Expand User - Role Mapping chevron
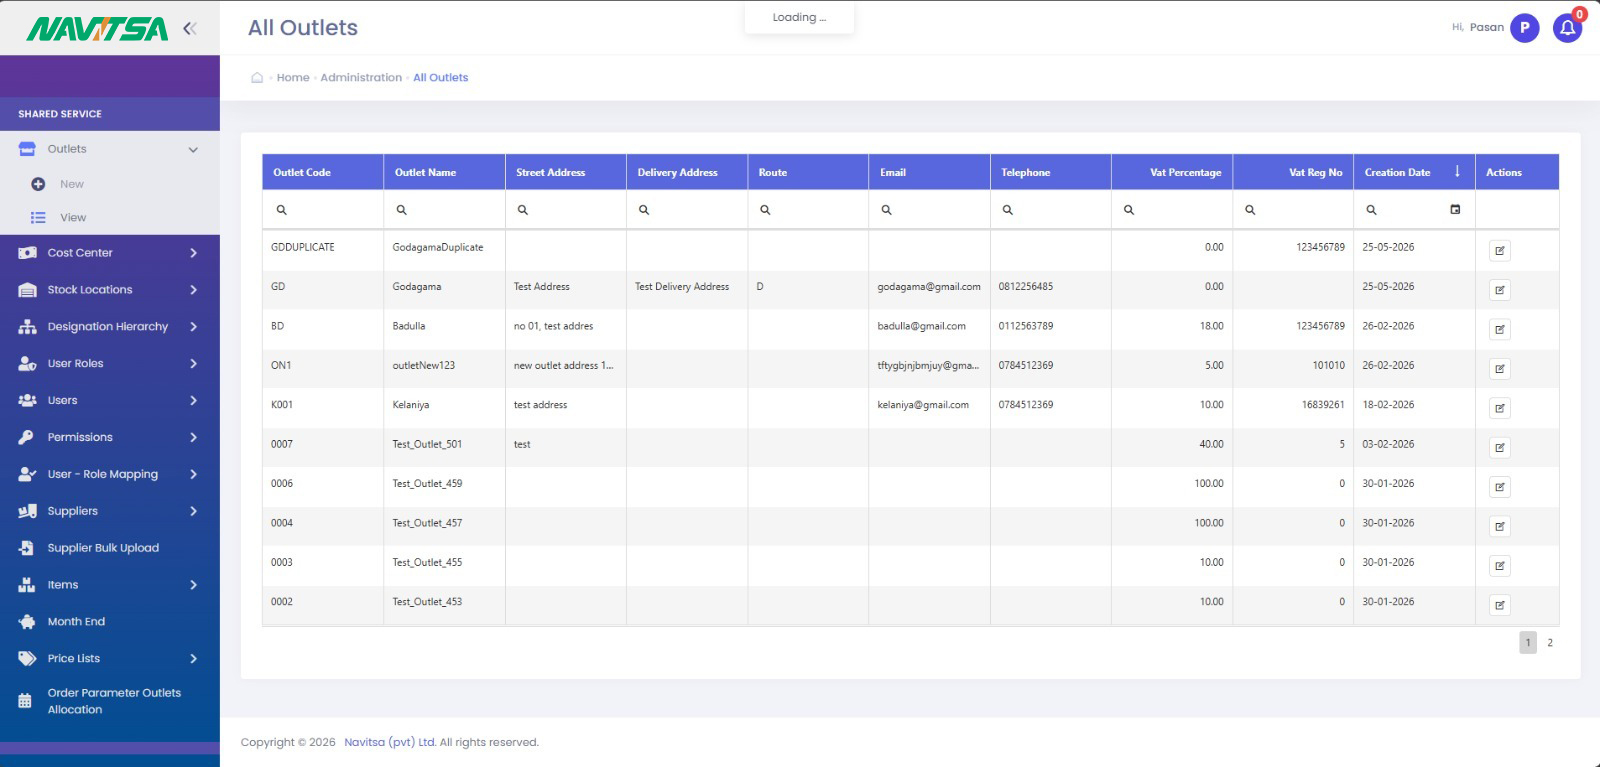This screenshot has height=767, width=1600. (193, 474)
